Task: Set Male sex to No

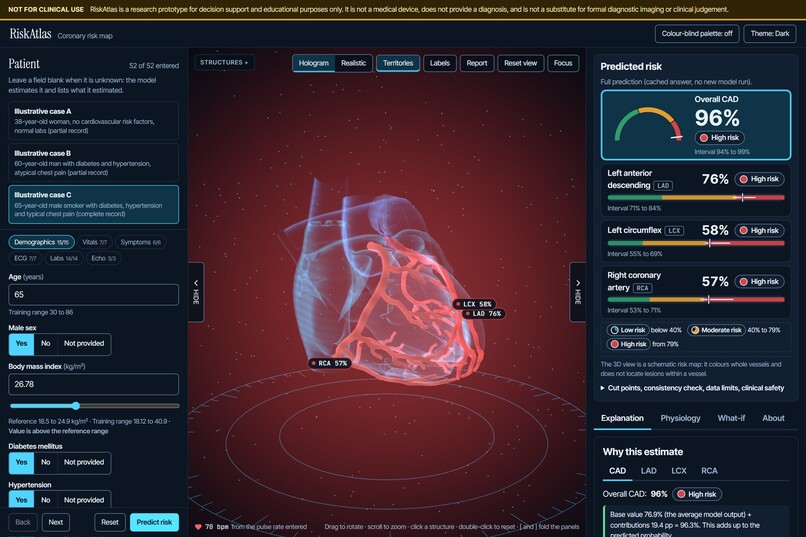Action: point(45,344)
